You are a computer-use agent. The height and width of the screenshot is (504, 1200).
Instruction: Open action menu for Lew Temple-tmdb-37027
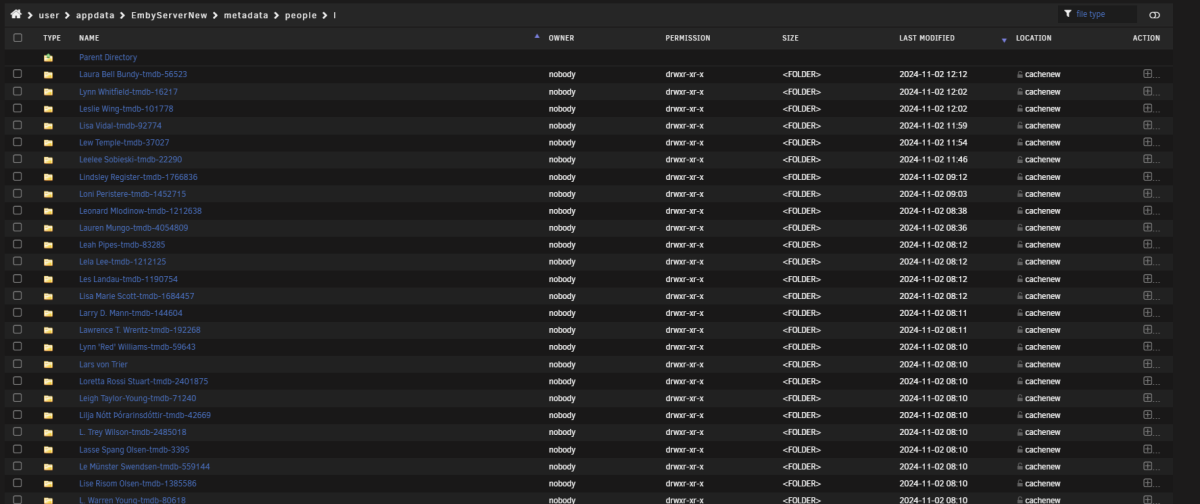click(1148, 142)
